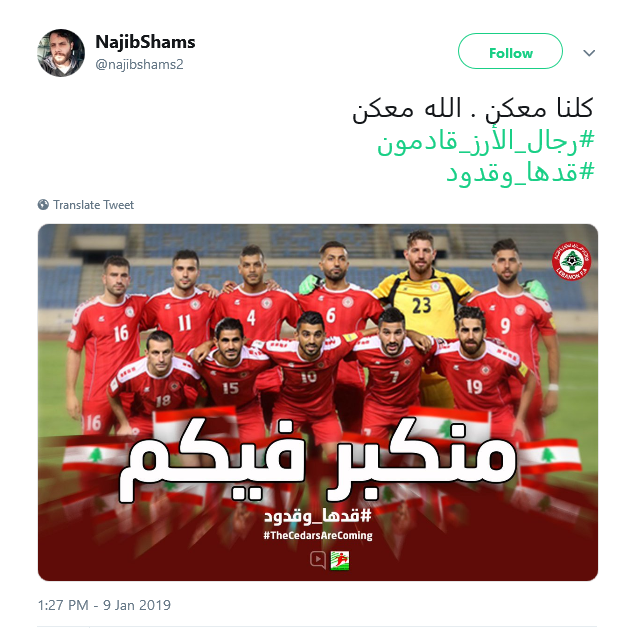The height and width of the screenshot is (628, 633).
Task: Open hashtag #رجال_الأرز_قادمون in the tweet
Action: (x=486, y=142)
